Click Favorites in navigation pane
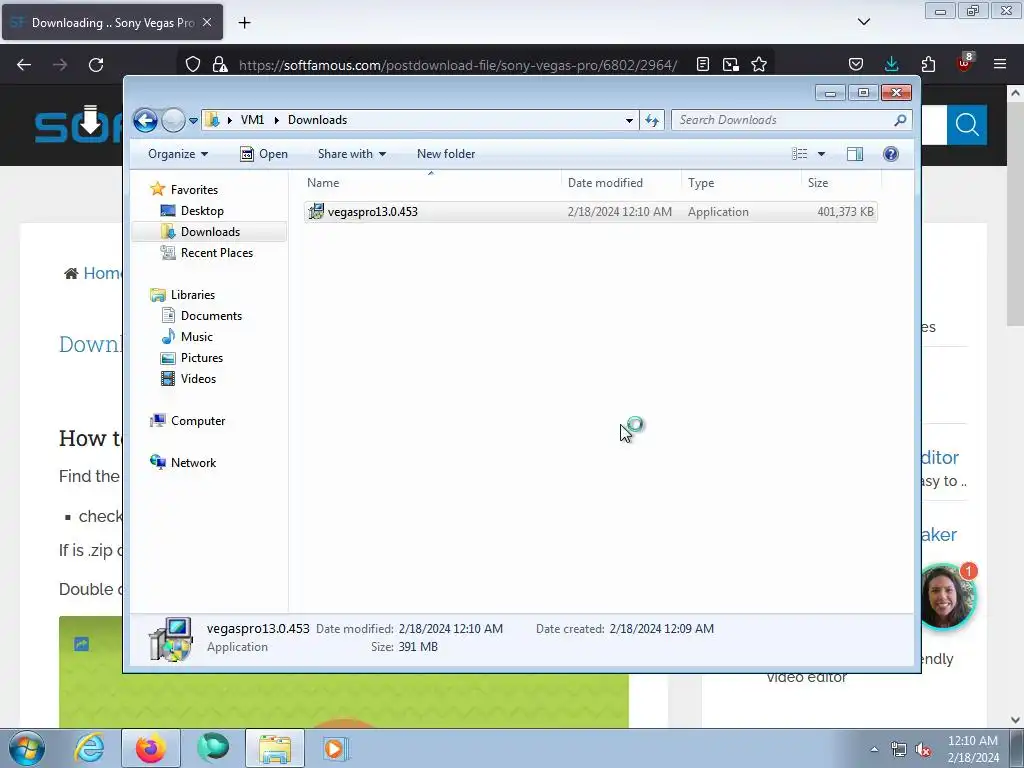The width and height of the screenshot is (1024, 768). coord(194,189)
